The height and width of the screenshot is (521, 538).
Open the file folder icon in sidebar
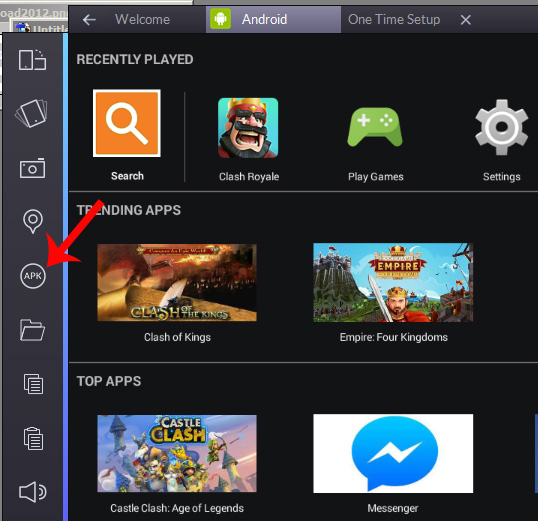pos(32,330)
